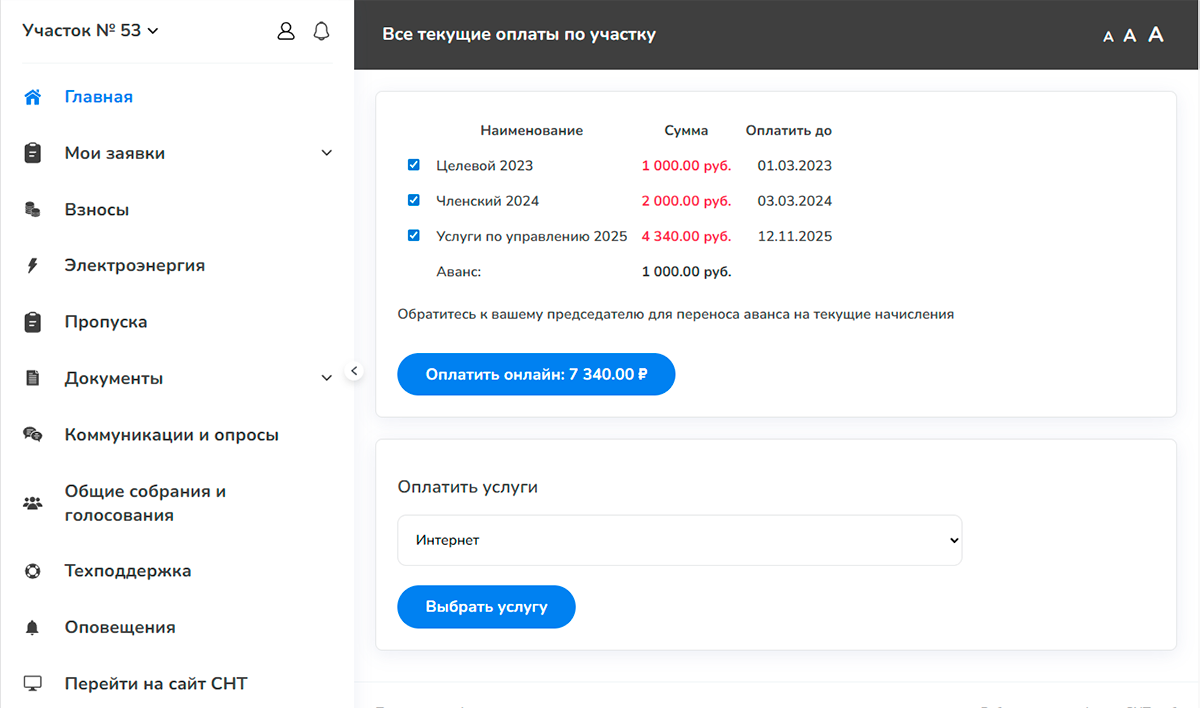Click the 4 340.00 руб. amount
The width and height of the screenshot is (1200, 708).
[x=686, y=237]
